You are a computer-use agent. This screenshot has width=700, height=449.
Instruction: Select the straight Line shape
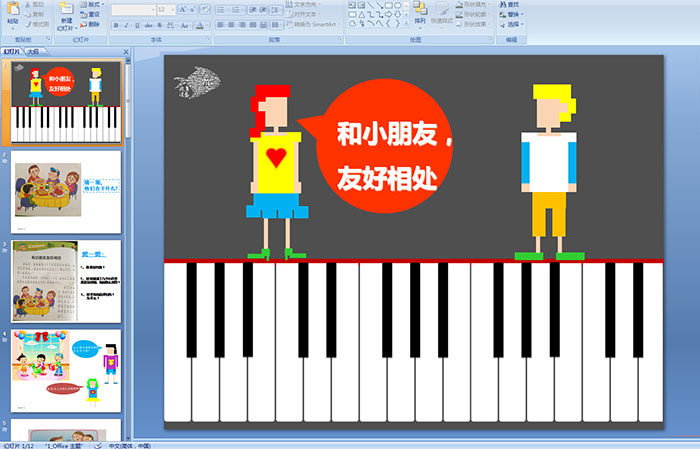(x=370, y=5)
